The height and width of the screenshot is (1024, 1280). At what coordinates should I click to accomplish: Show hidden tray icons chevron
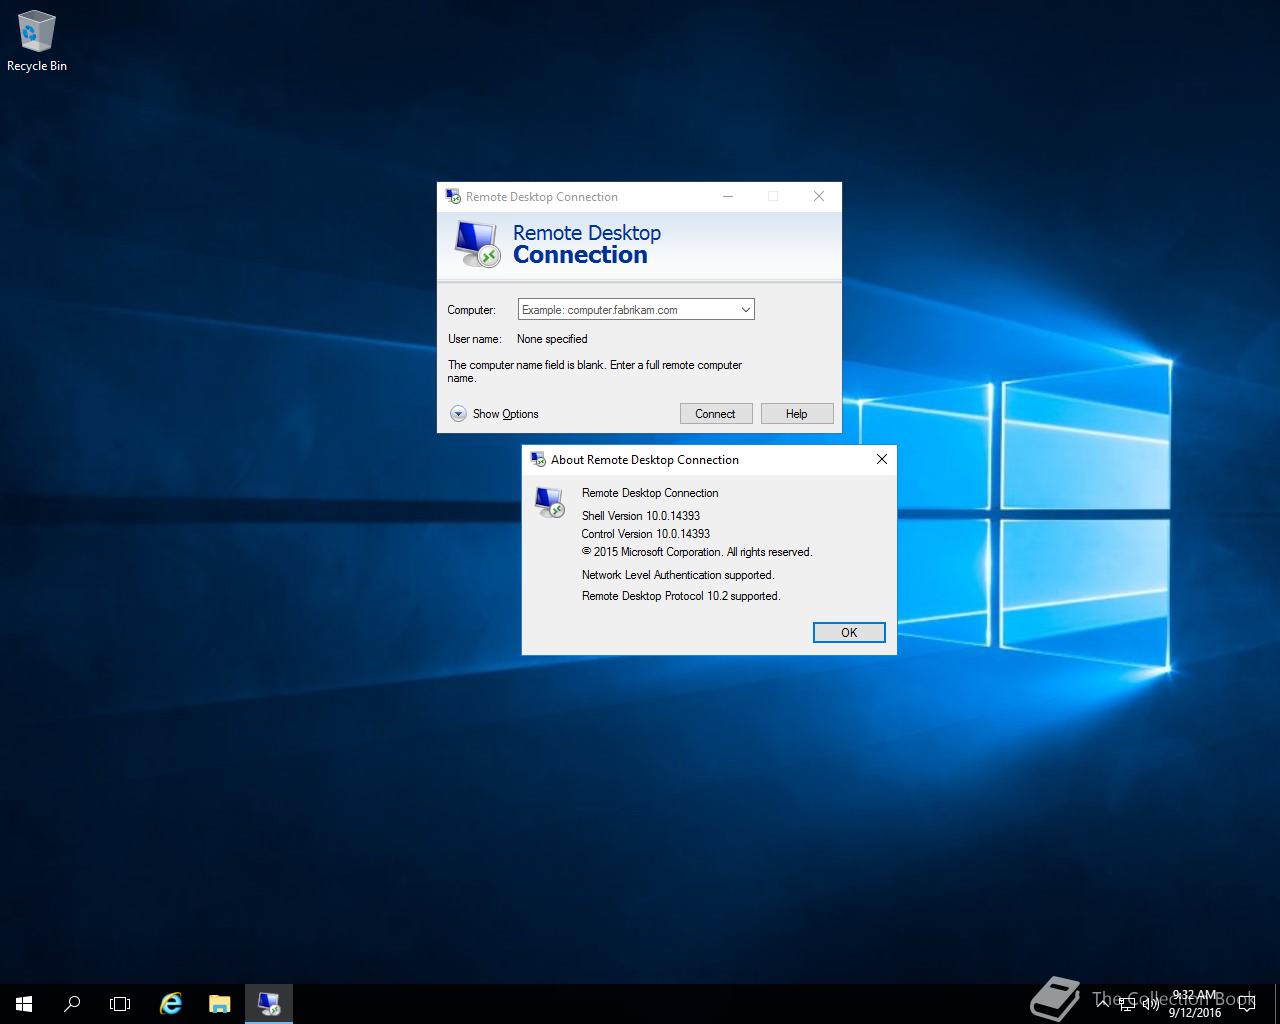click(x=1102, y=1003)
